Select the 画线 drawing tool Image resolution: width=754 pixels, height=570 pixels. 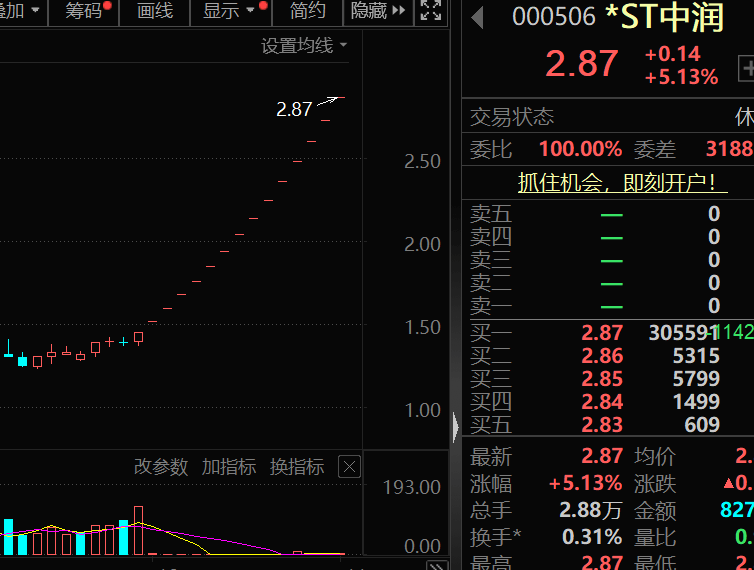(x=155, y=12)
